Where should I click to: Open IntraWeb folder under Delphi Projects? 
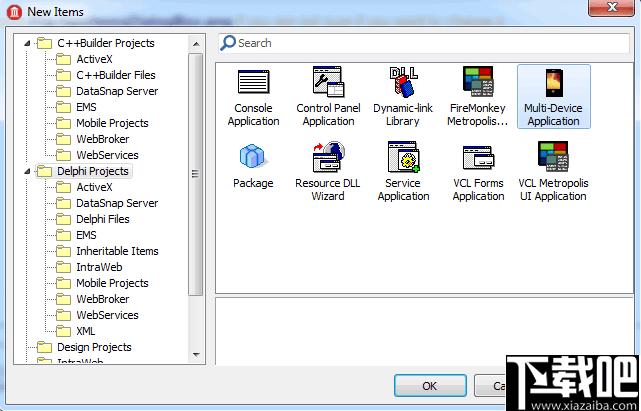89,267
